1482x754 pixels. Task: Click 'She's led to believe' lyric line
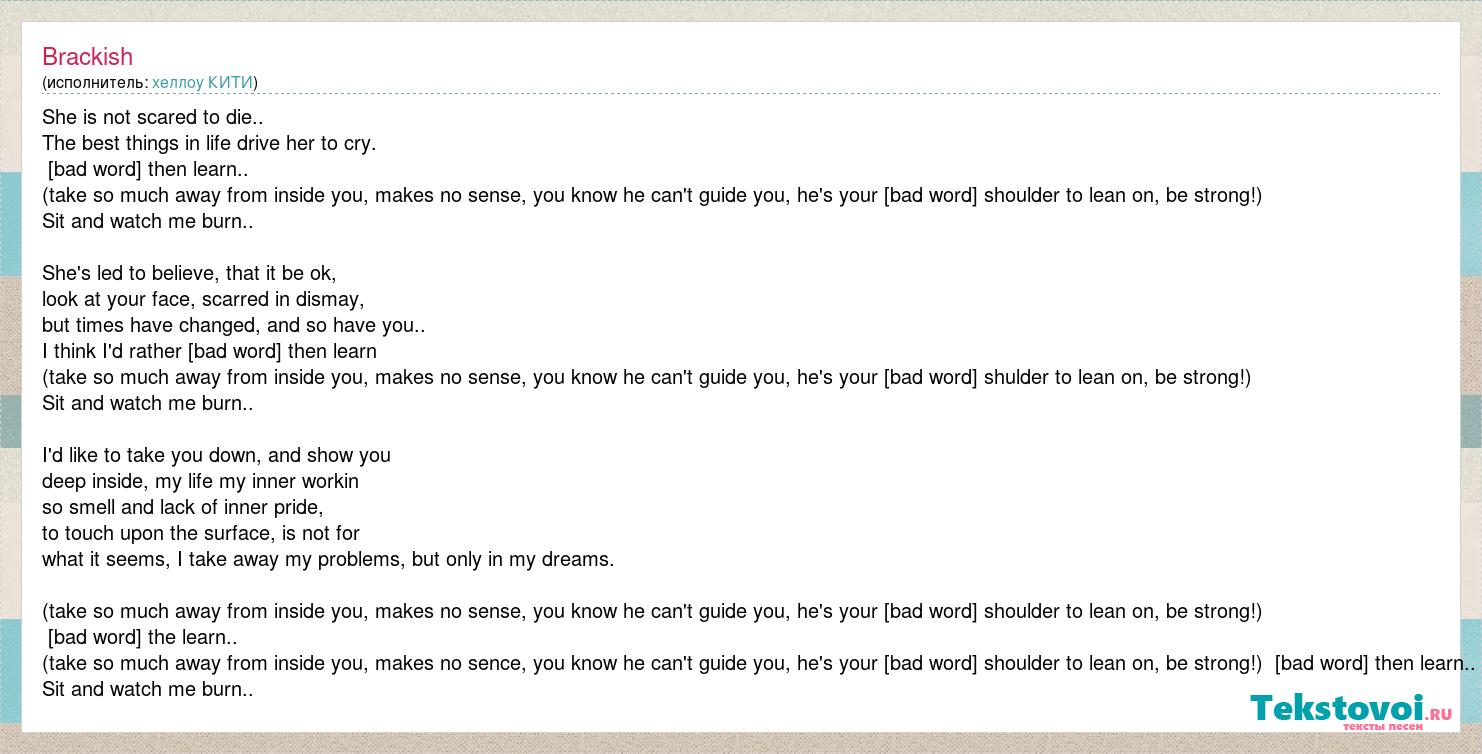(189, 273)
